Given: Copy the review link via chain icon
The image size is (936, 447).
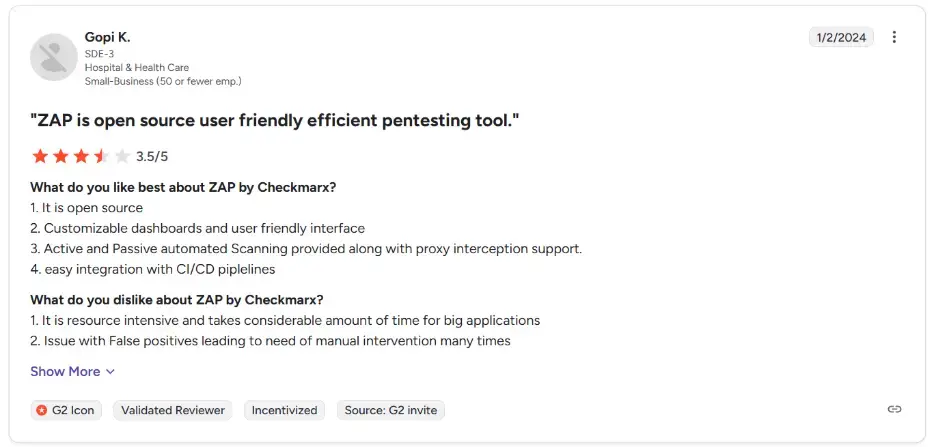Looking at the screenshot, I should click(x=895, y=409).
